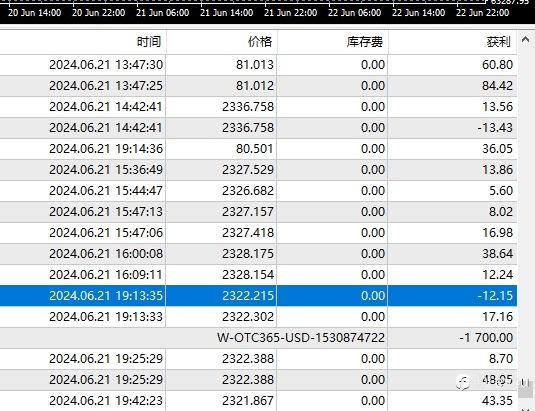Select the highlighted time 2024.06.21 19:13:35

[106, 296]
